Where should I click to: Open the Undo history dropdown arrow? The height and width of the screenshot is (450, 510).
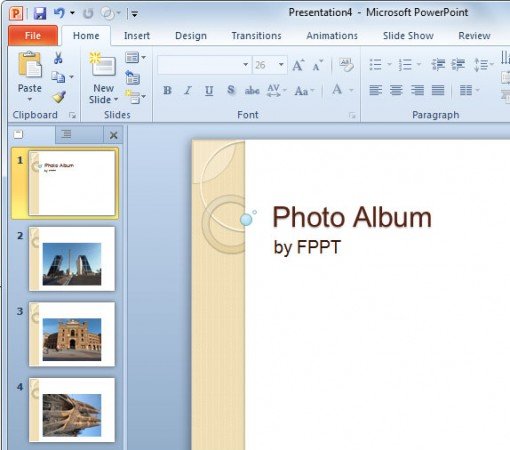coord(72,13)
